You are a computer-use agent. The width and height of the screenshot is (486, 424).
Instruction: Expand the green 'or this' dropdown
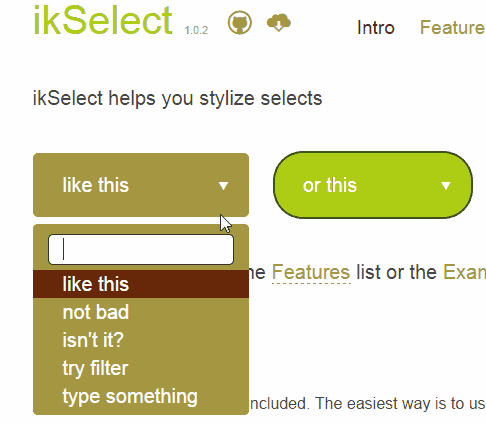[x=373, y=185]
